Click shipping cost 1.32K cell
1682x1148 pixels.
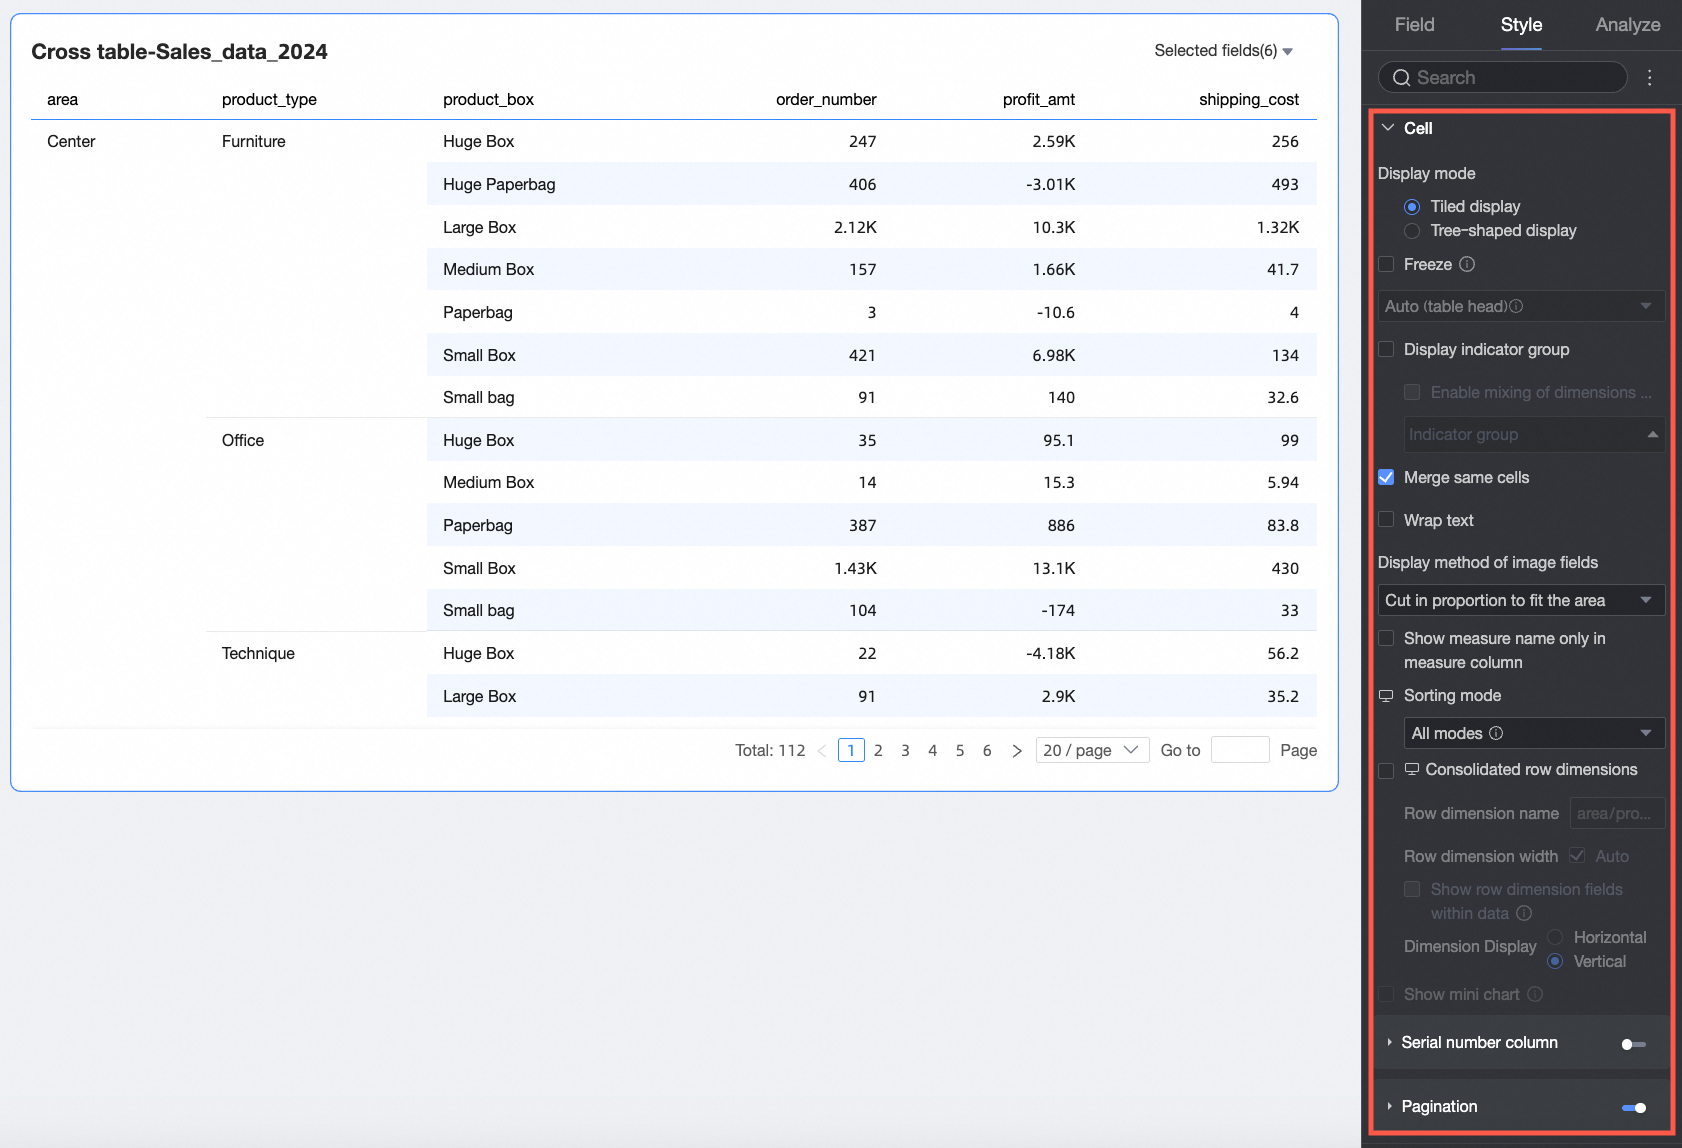click(x=1278, y=228)
